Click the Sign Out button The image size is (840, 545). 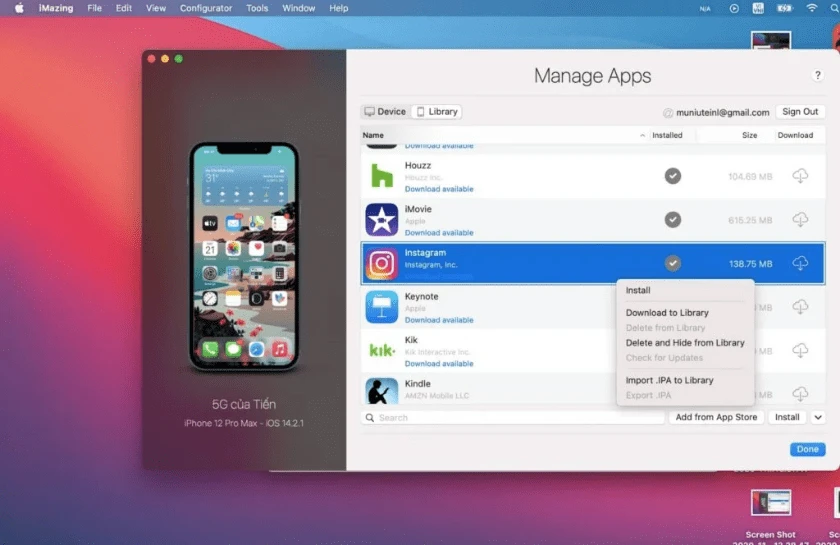tap(800, 111)
